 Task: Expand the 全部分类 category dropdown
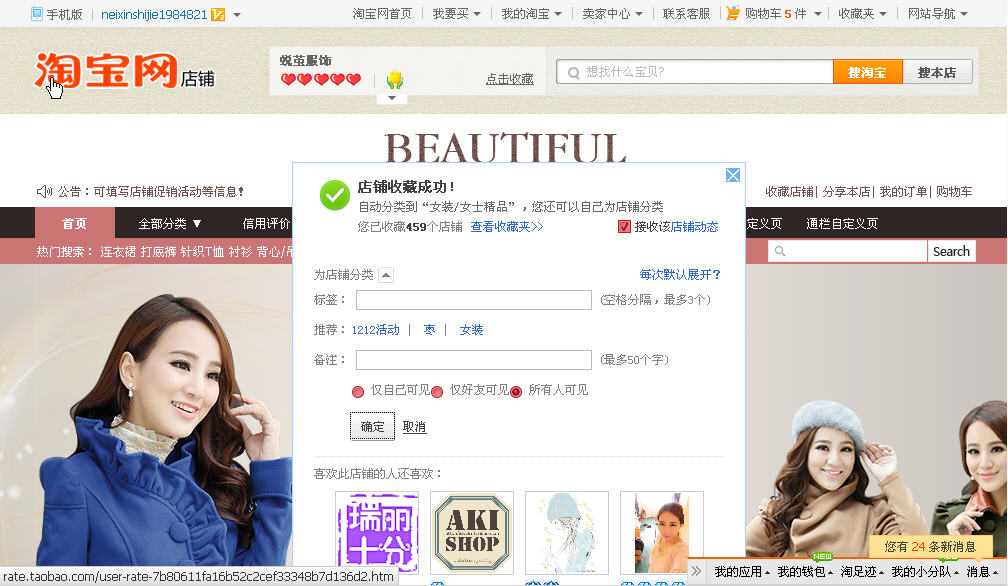tap(170, 224)
